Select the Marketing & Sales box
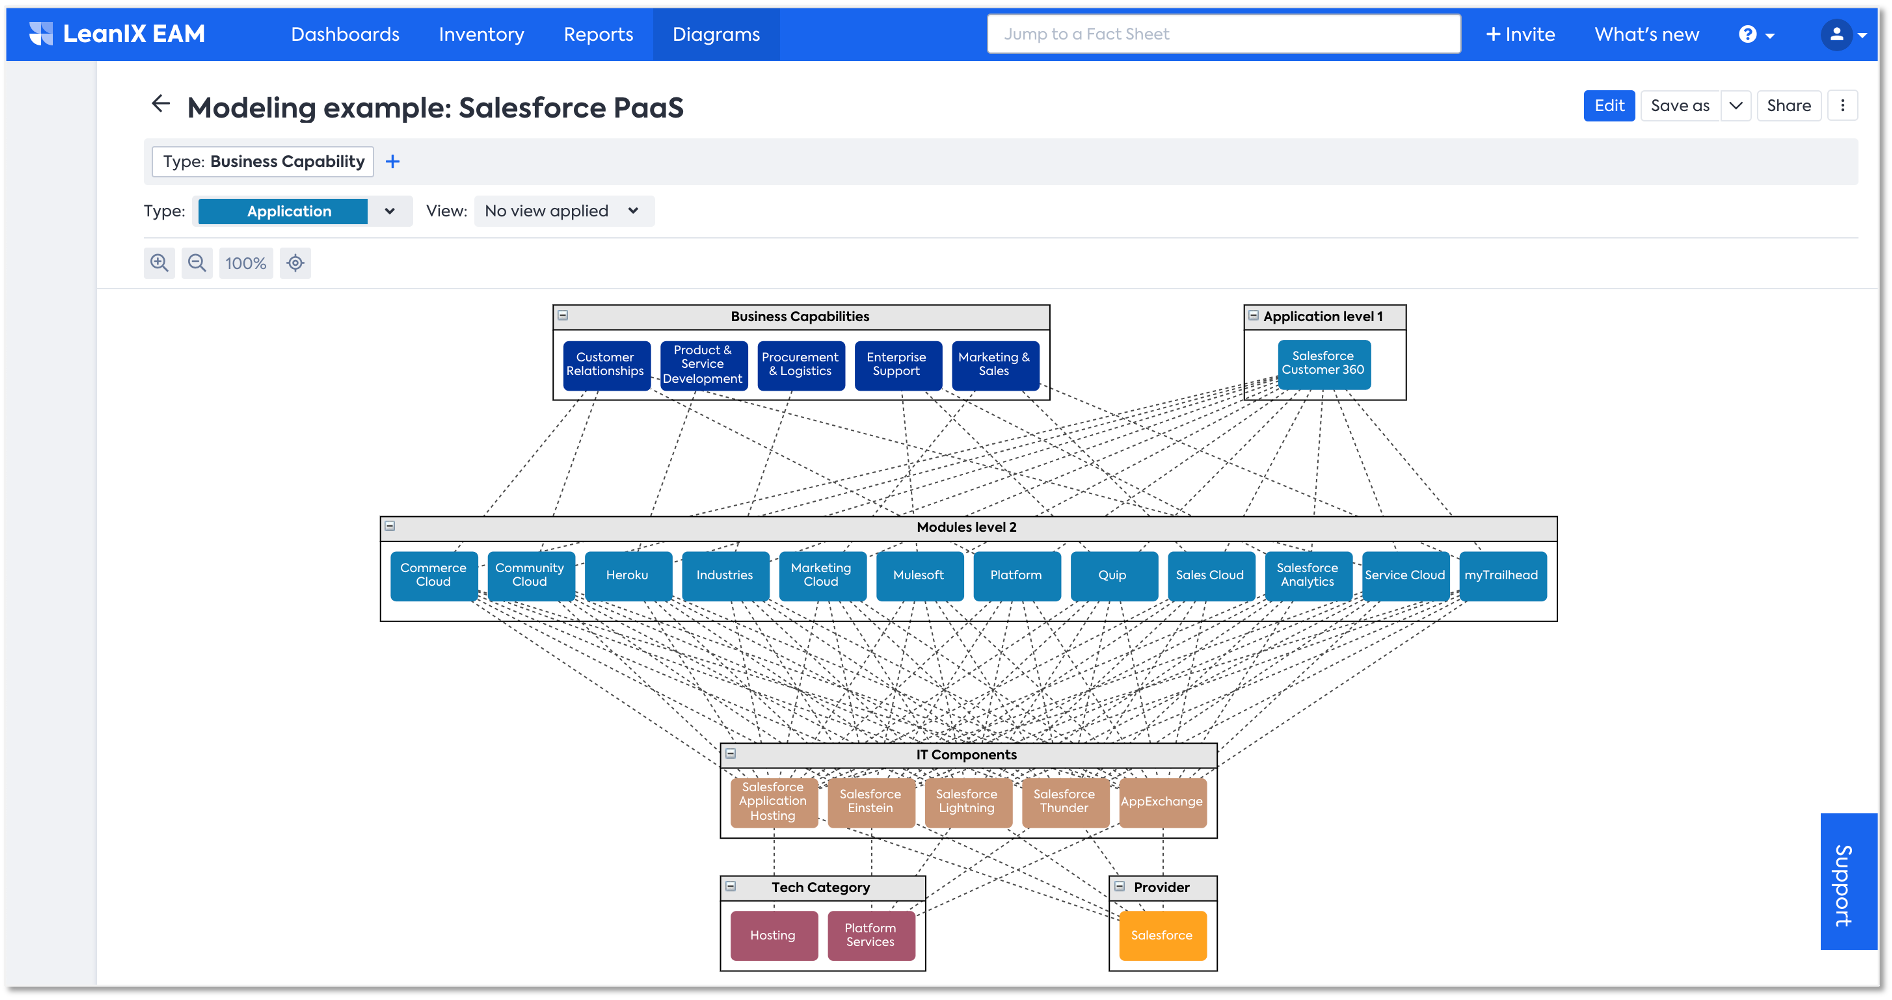 994,365
